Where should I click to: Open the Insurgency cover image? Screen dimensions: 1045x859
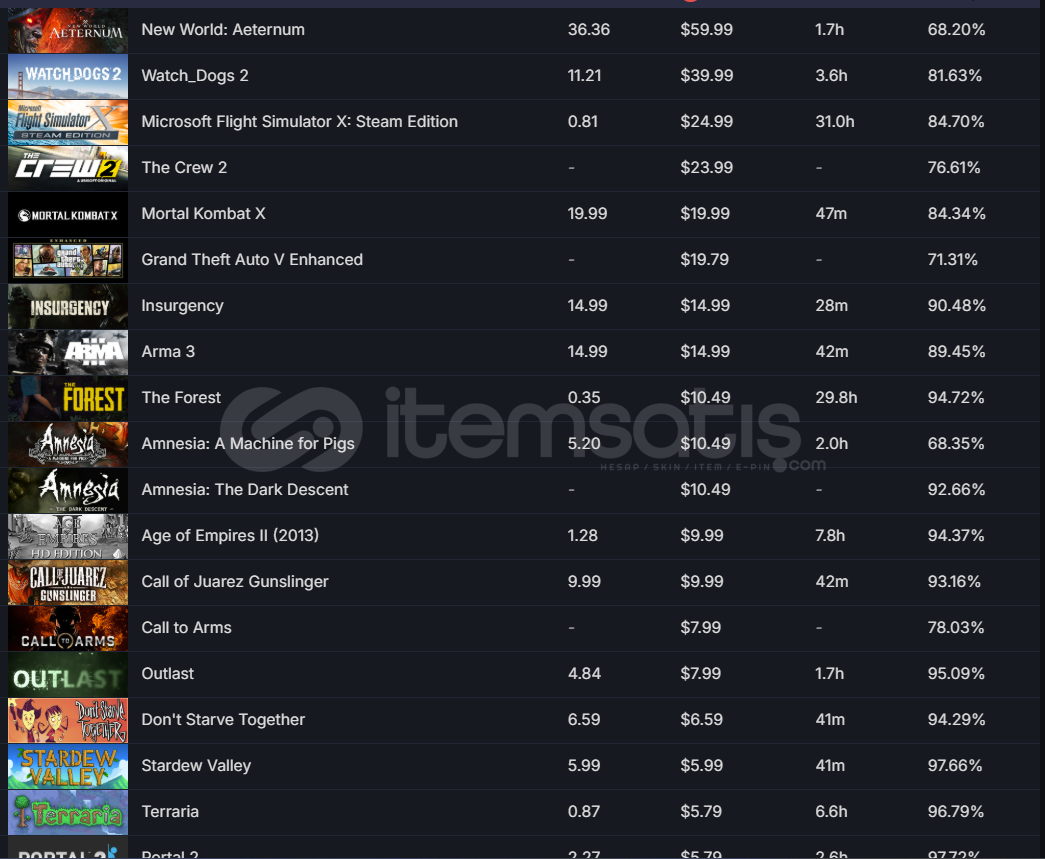[x=68, y=307]
